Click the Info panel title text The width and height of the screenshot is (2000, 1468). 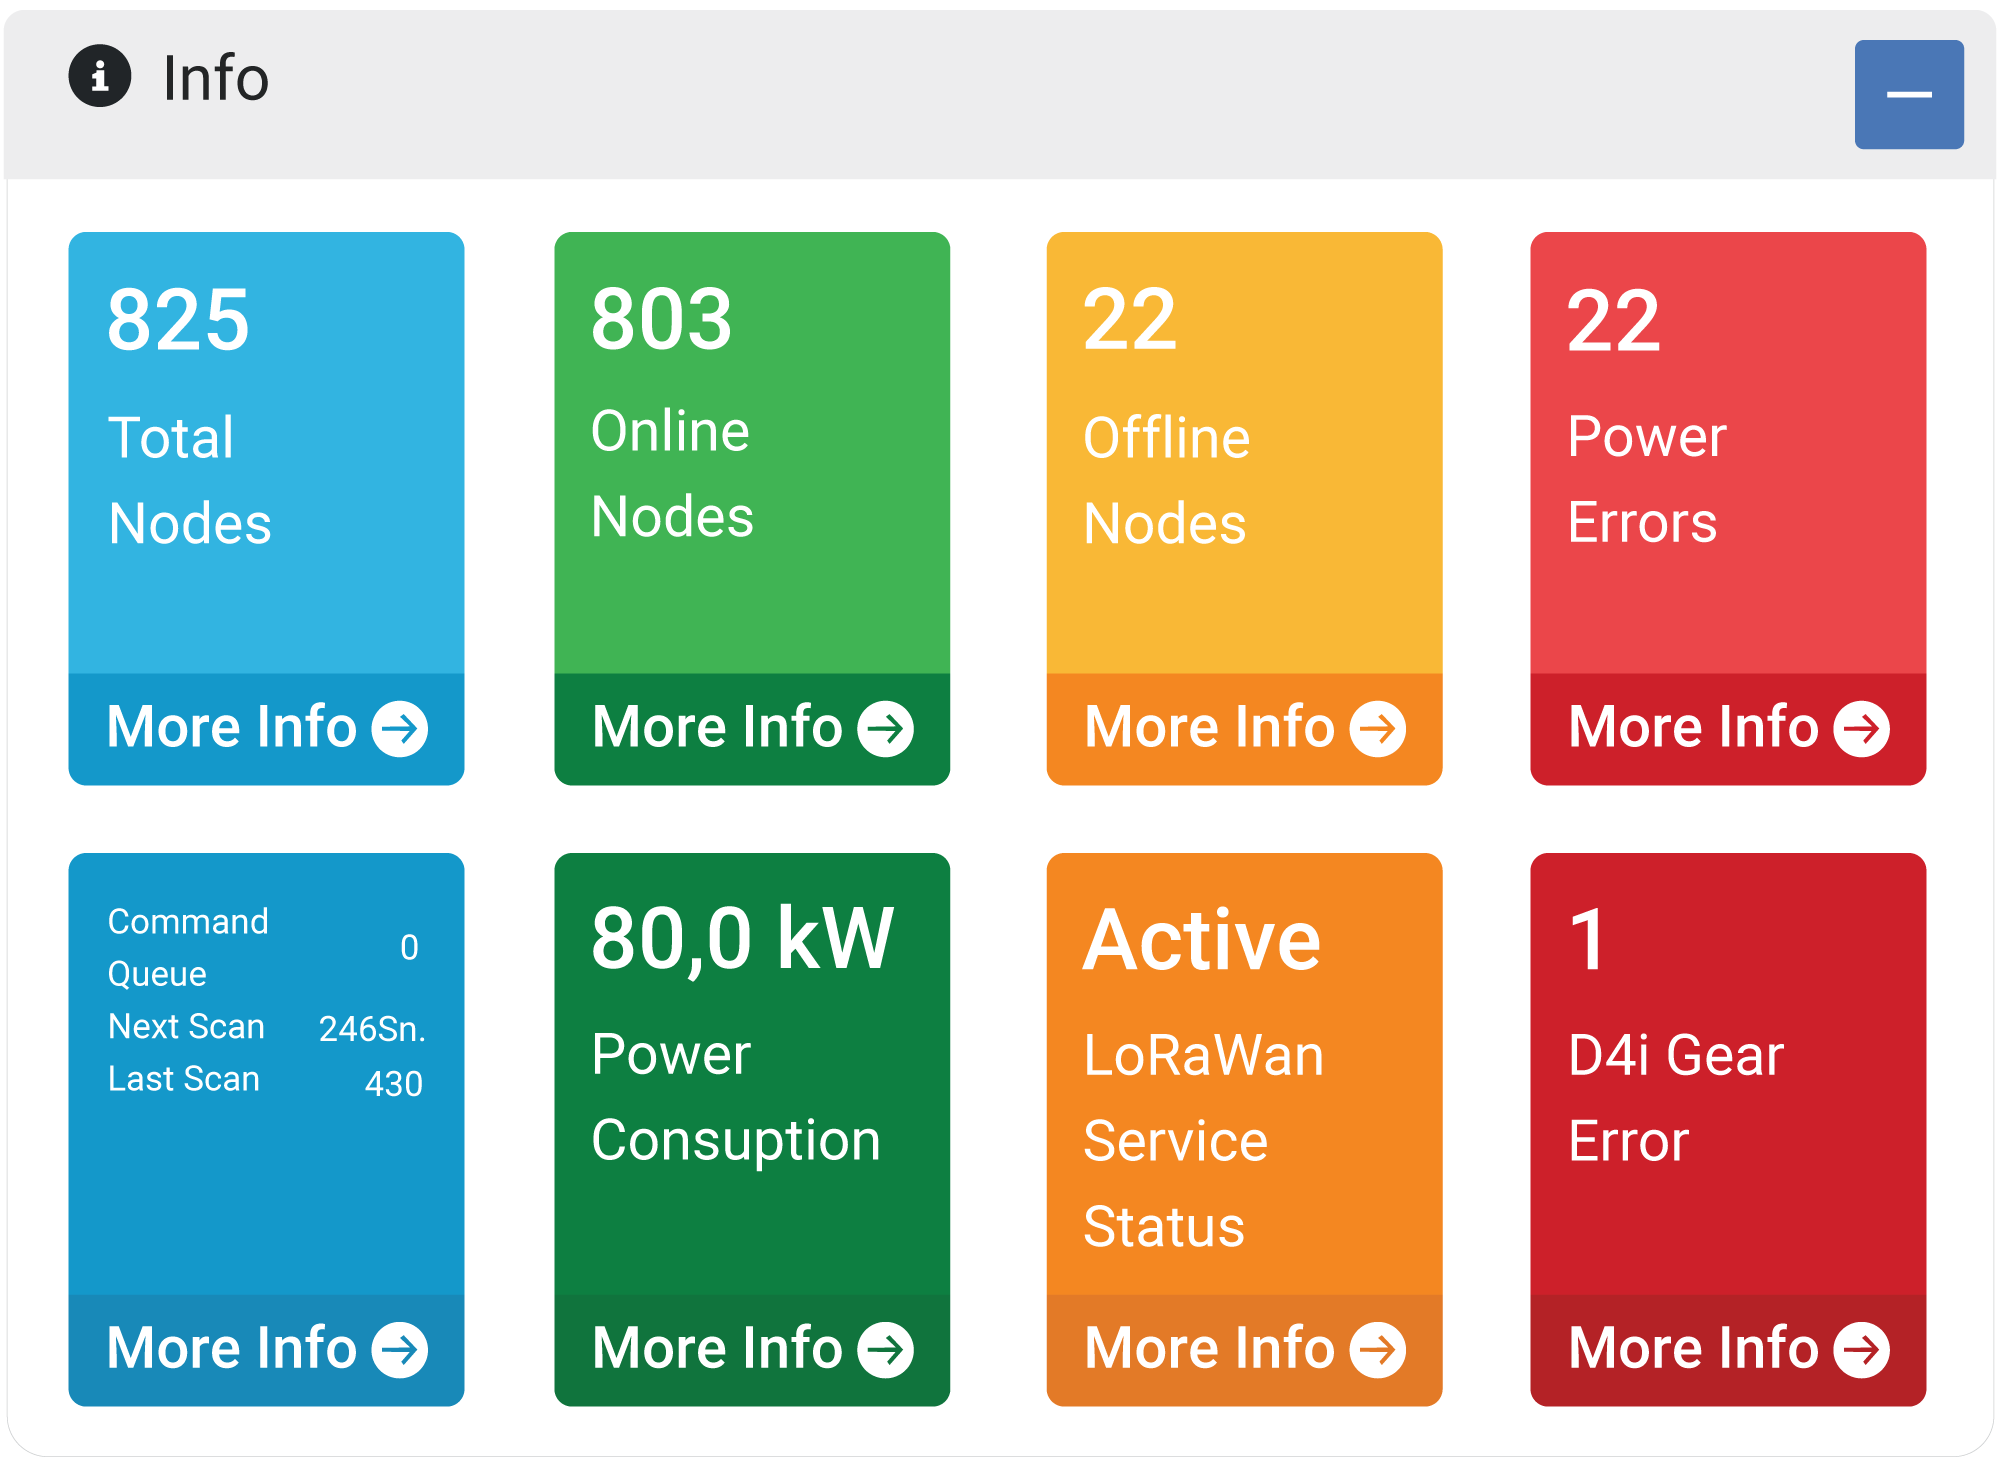tap(216, 78)
